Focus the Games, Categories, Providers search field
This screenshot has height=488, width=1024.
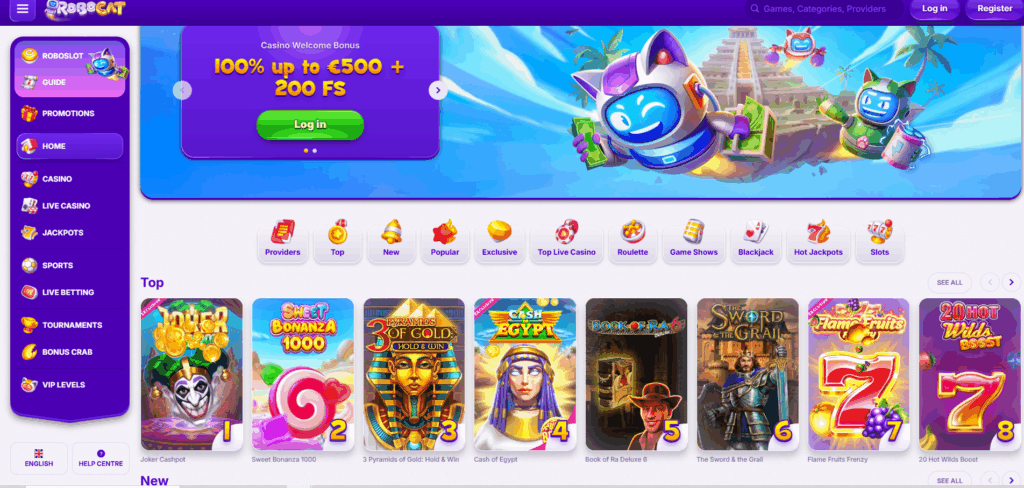(x=824, y=9)
